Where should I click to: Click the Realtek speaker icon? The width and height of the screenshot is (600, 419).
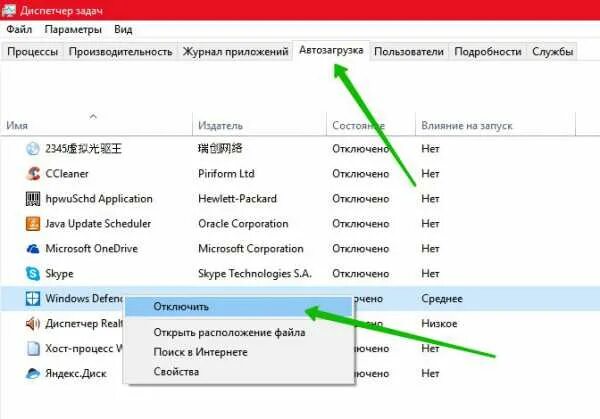coord(33,324)
